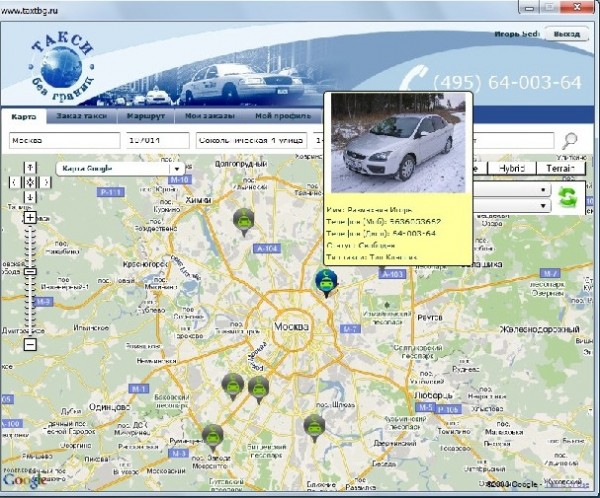
Task: Zoom in with the plus button
Action: coord(30,217)
